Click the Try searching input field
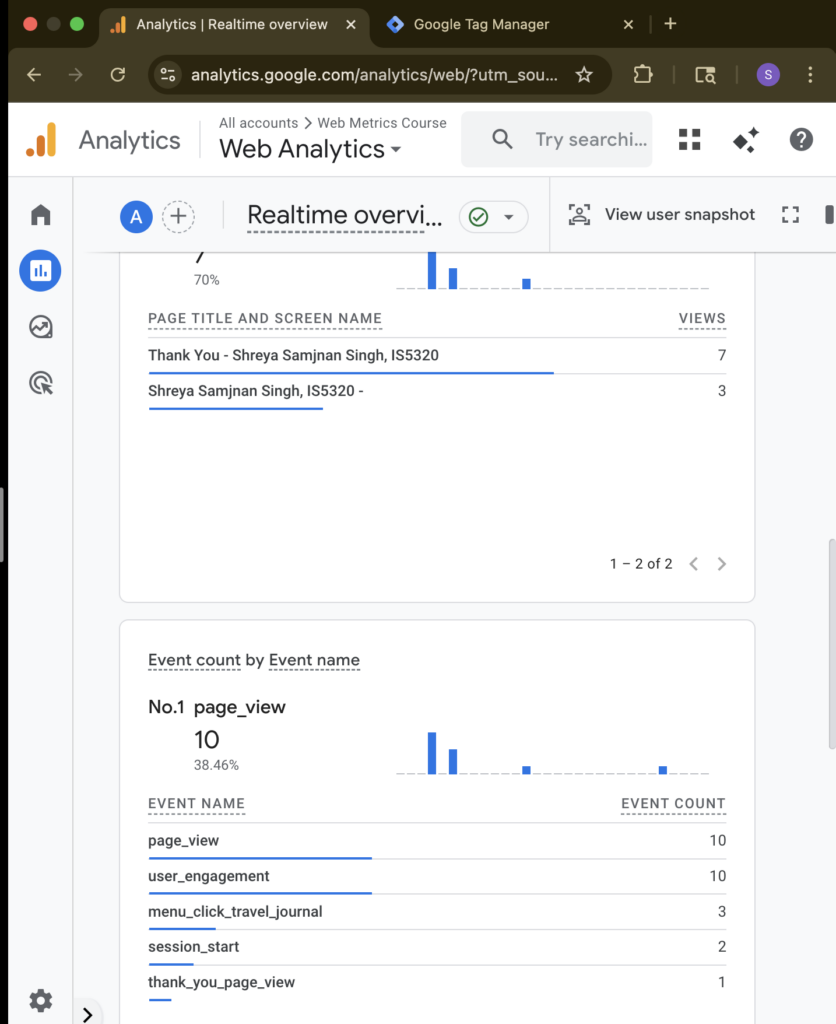This screenshot has height=1024, width=836. pos(590,140)
